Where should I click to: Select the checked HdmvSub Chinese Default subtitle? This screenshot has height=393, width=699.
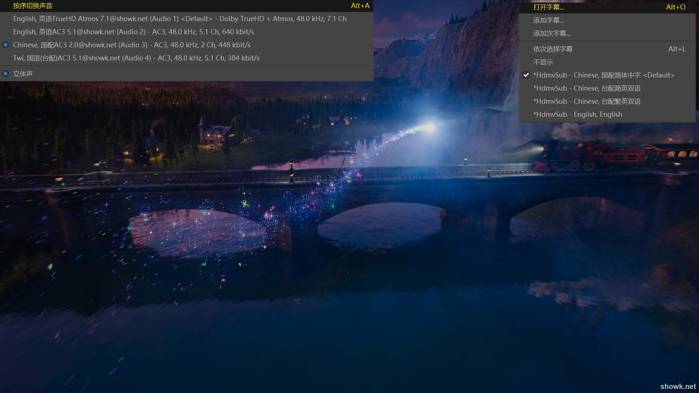pyautogui.click(x=607, y=75)
